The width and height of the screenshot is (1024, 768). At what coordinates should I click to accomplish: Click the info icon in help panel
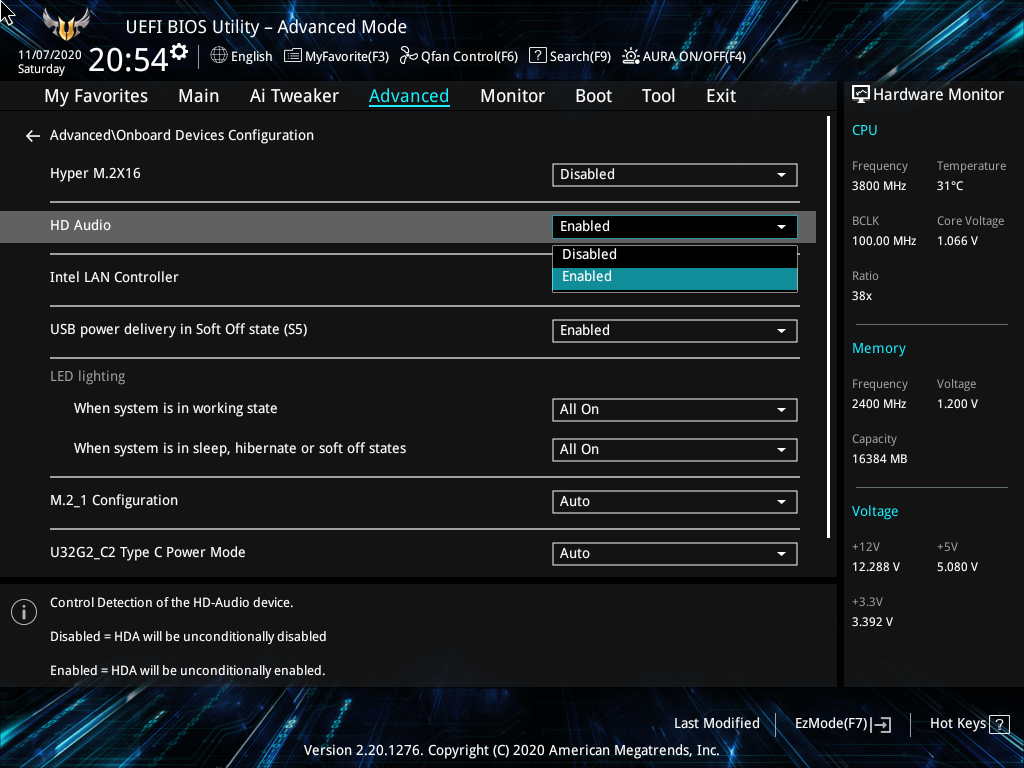point(24,612)
